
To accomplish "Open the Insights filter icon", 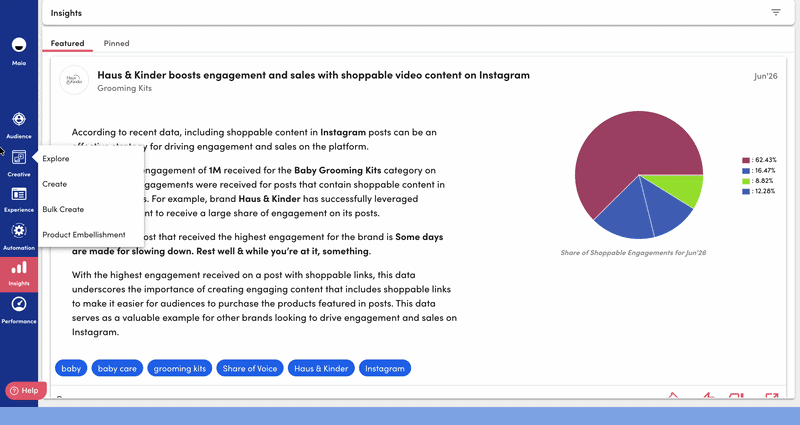I will coord(776,13).
